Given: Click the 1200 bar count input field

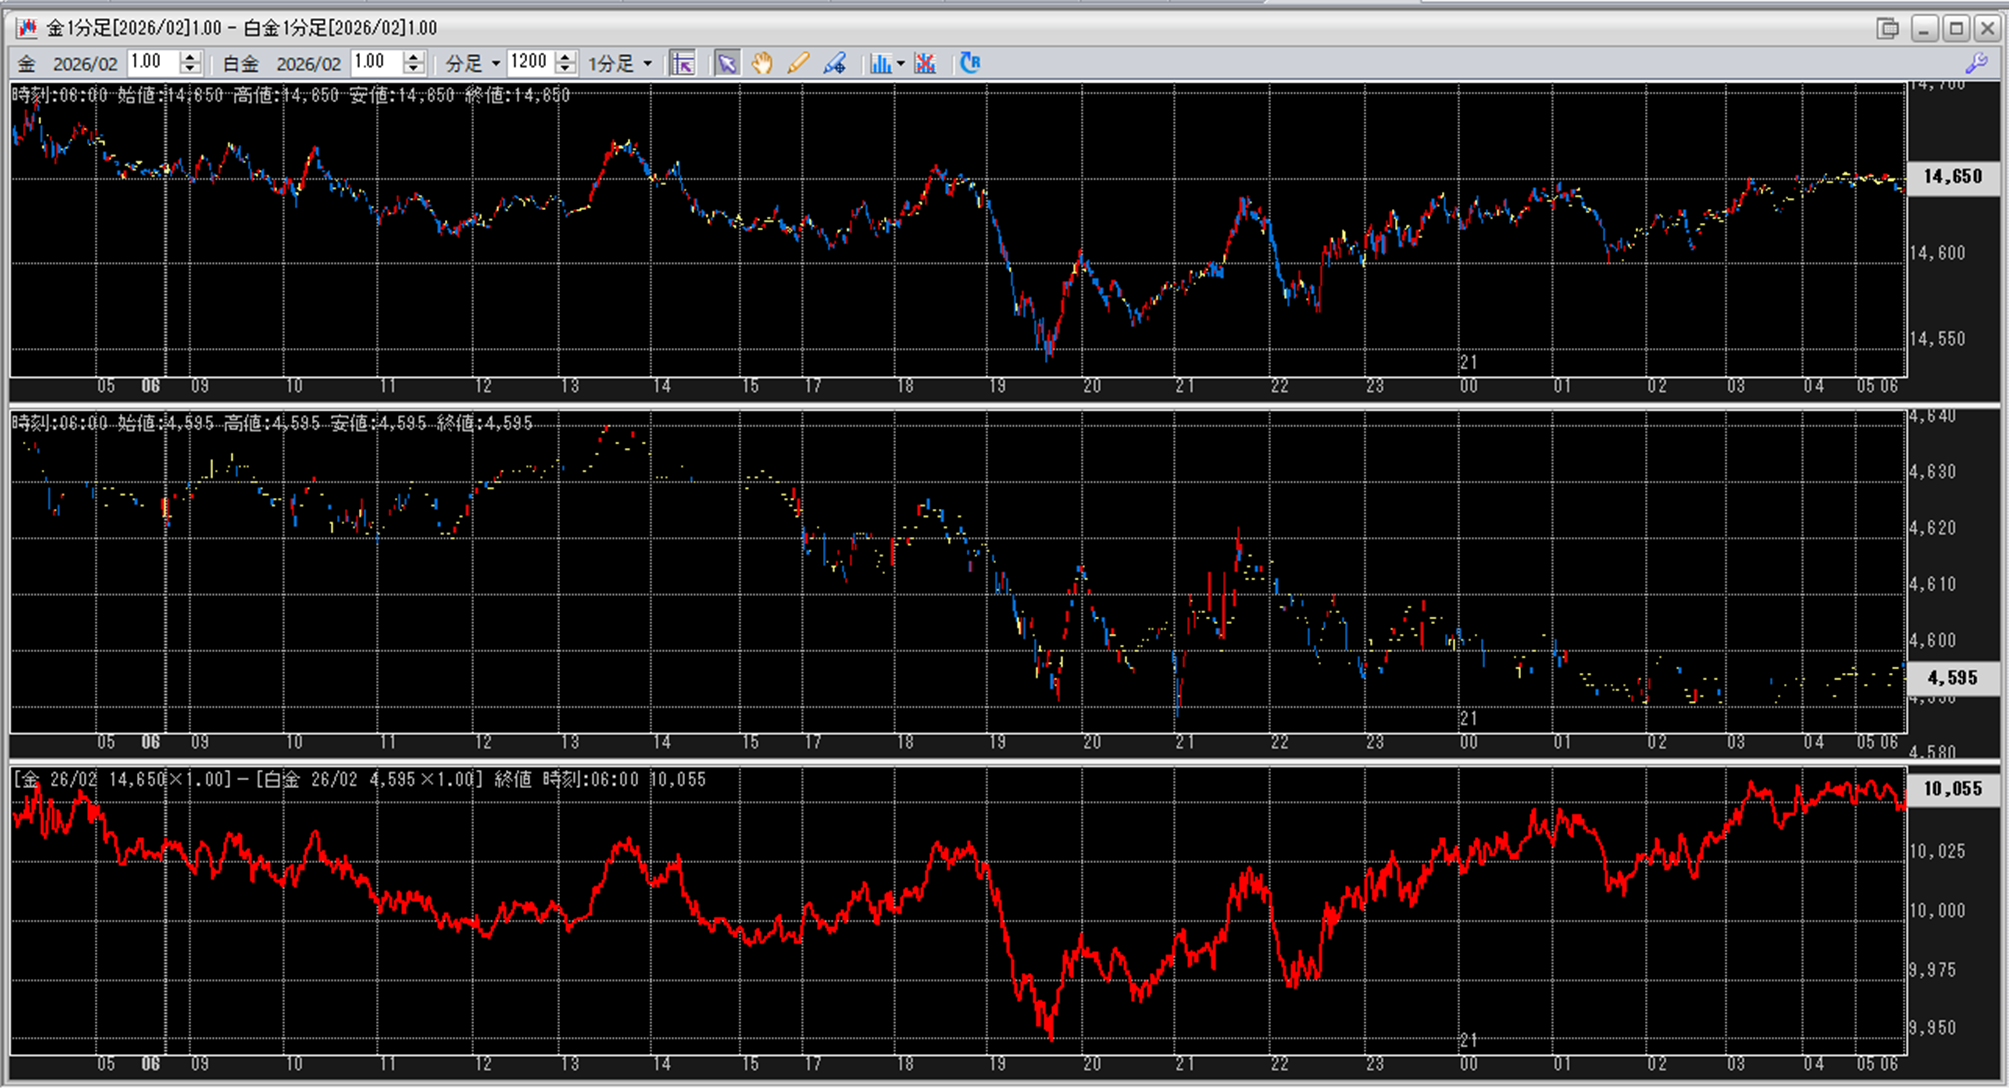Looking at the screenshot, I should coord(529,63).
